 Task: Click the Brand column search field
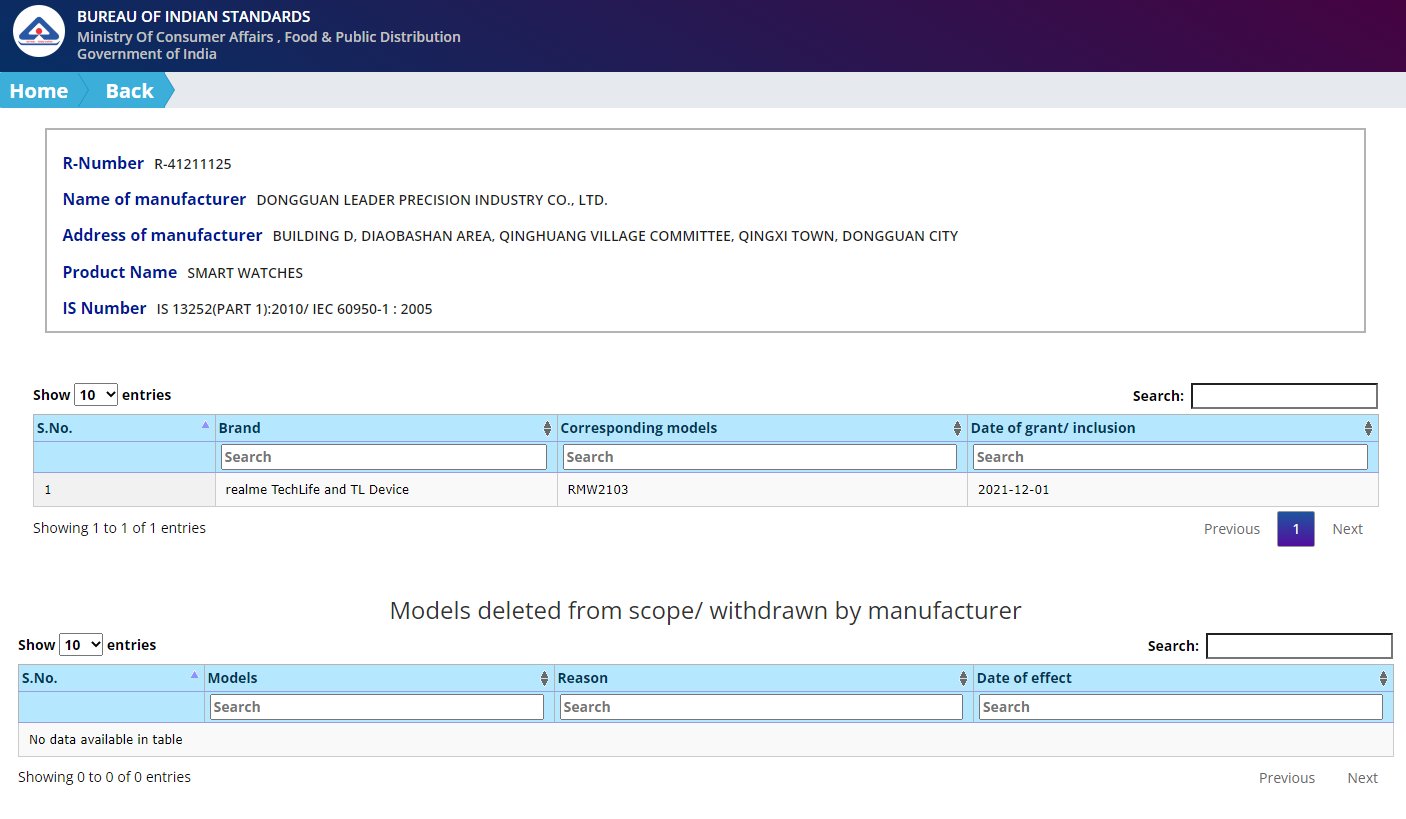(384, 457)
